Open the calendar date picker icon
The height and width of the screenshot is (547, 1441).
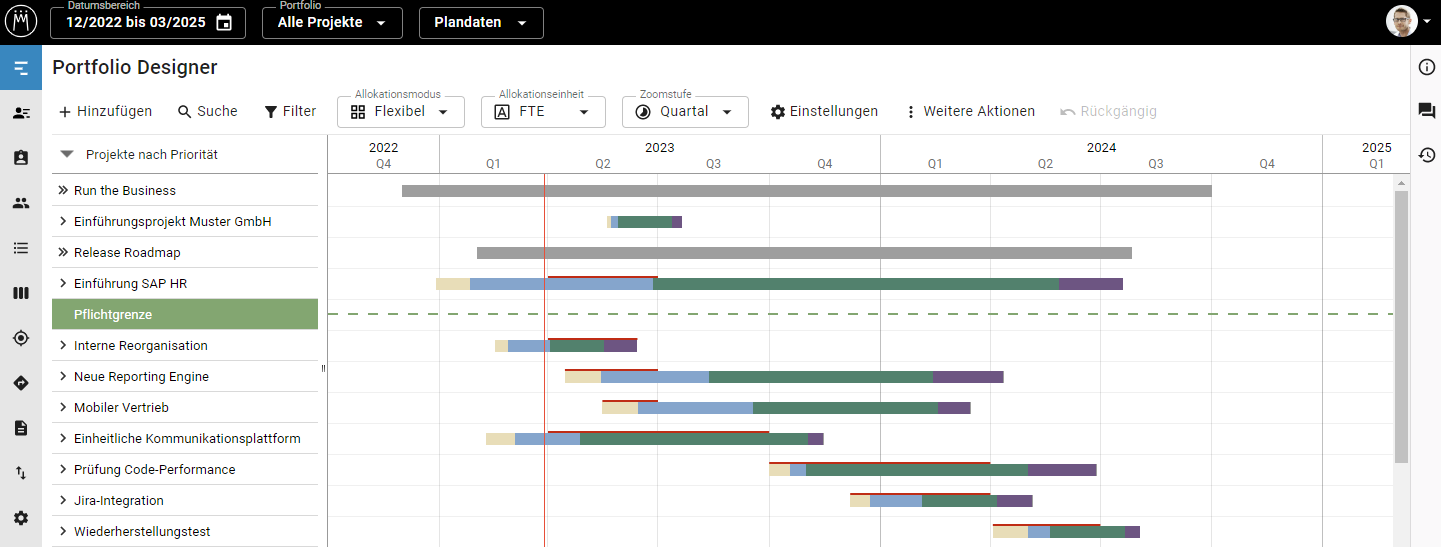(224, 22)
